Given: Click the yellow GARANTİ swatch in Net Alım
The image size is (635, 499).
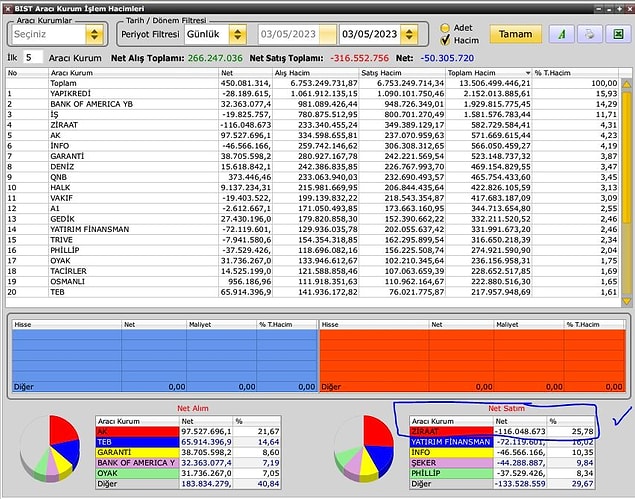Looking at the screenshot, I should 138,452.
